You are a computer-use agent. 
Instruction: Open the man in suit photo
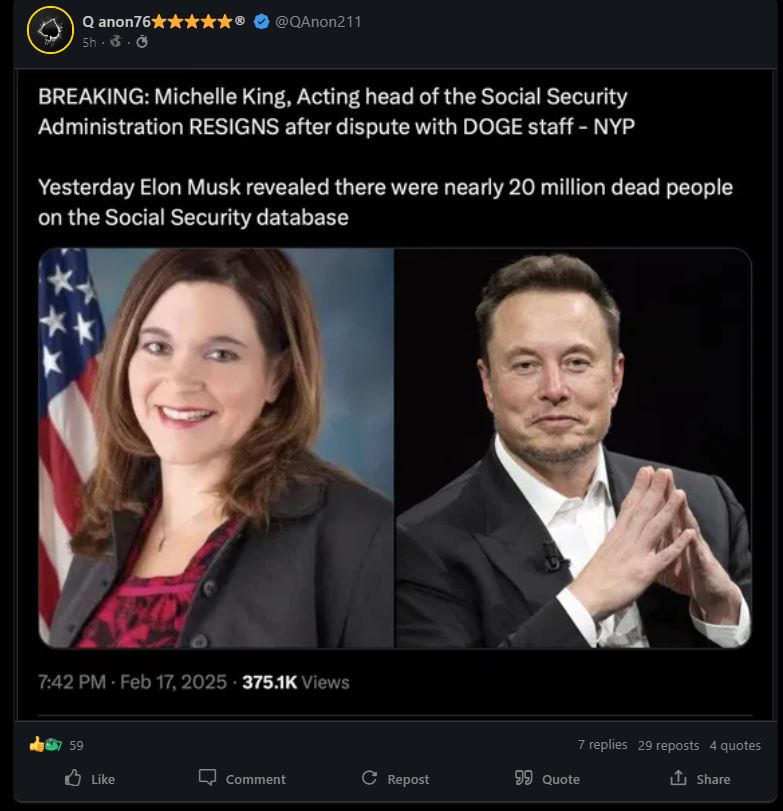pyautogui.click(x=573, y=448)
